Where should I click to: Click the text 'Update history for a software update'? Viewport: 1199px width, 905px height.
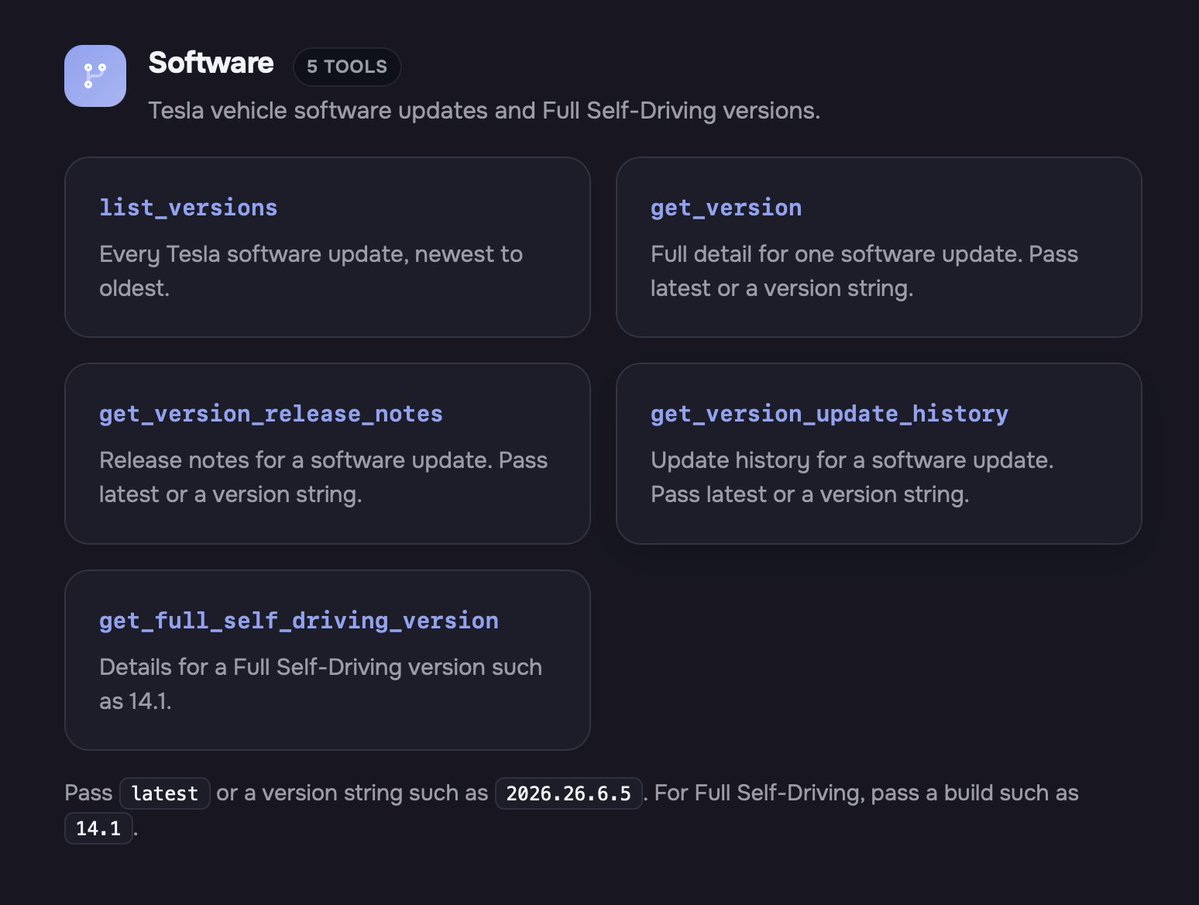pos(852,460)
